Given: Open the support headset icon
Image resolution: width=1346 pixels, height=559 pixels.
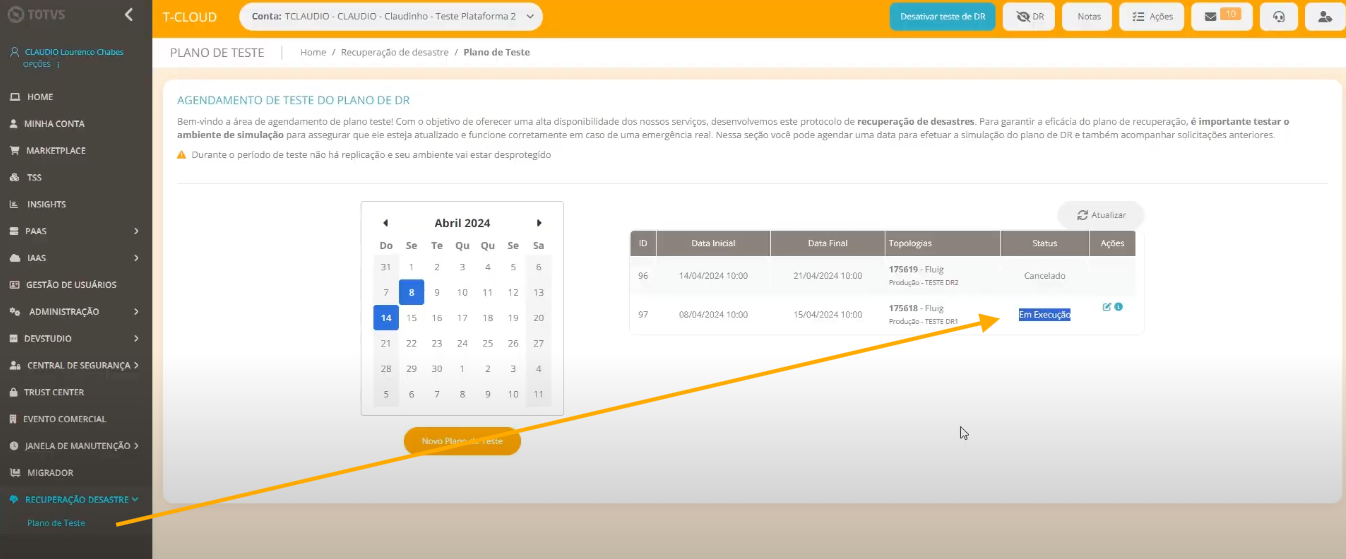Looking at the screenshot, I should (1279, 17).
